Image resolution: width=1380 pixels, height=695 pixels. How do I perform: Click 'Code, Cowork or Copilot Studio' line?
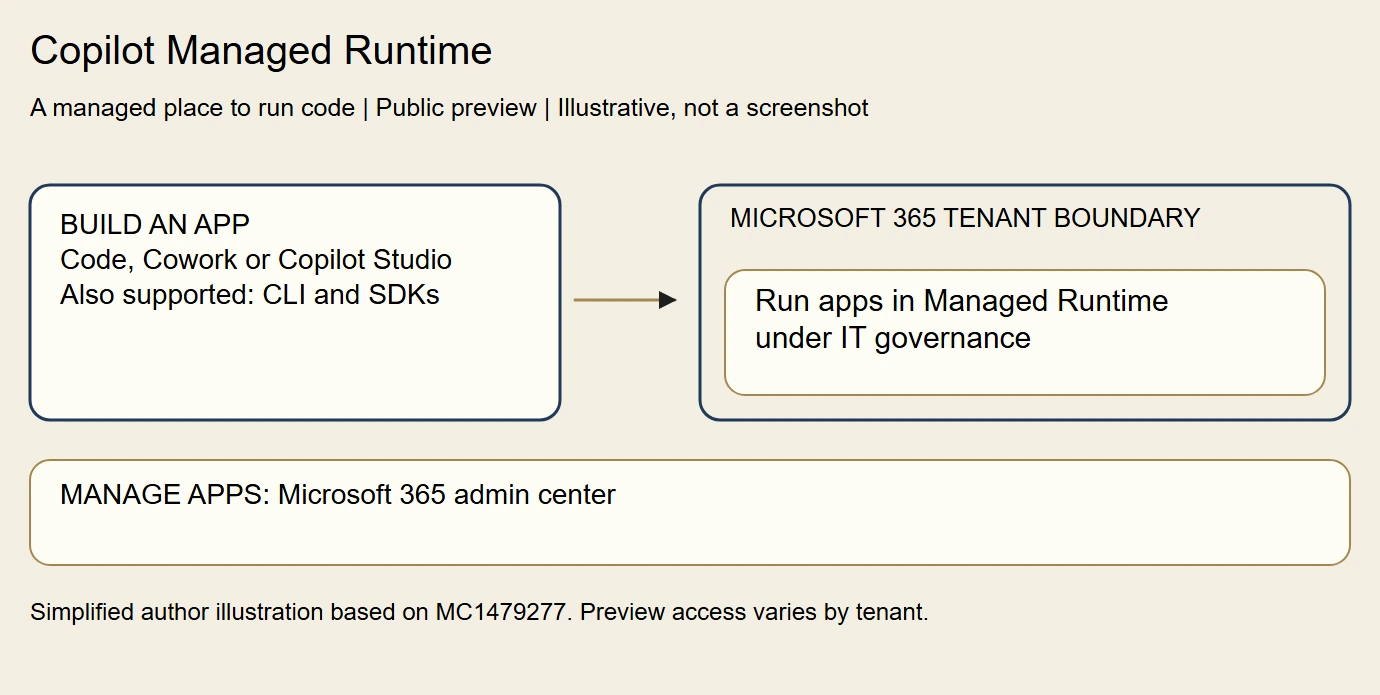coord(256,260)
